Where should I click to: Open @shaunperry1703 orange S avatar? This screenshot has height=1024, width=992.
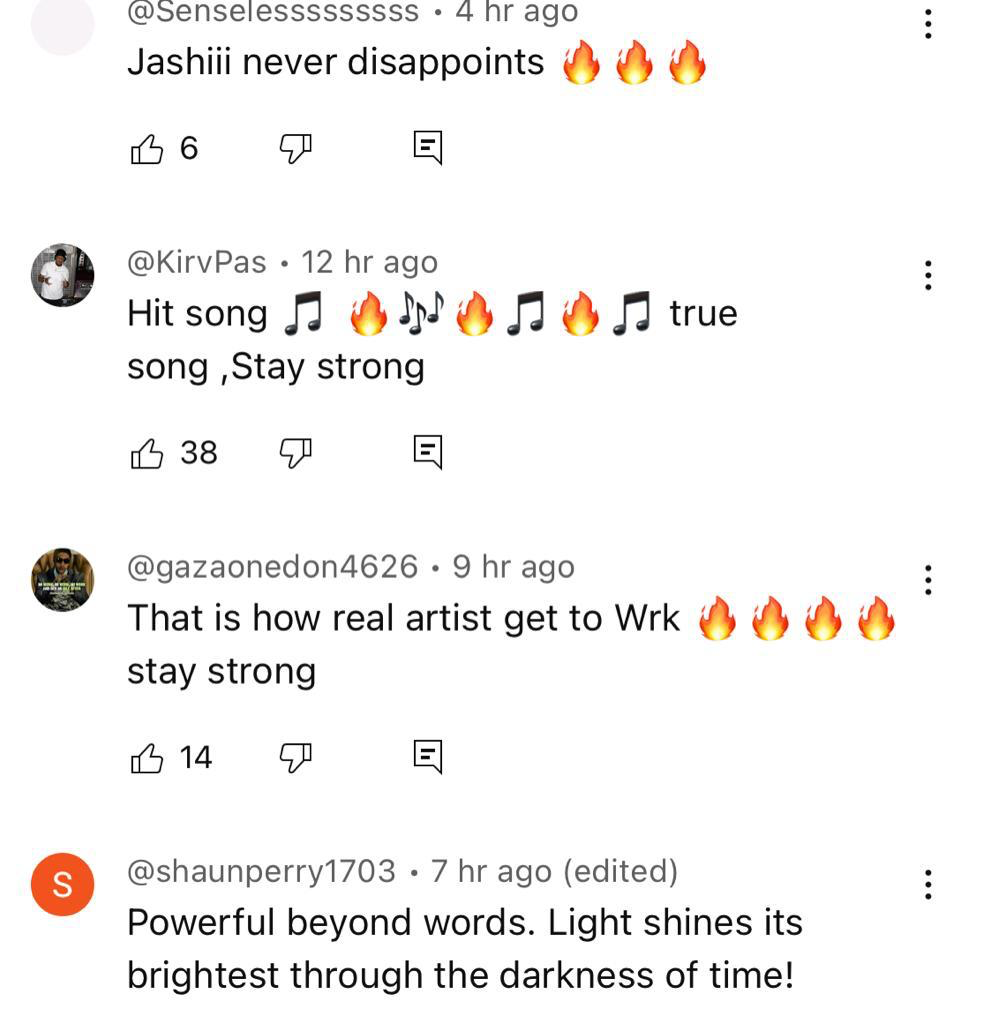pyautogui.click(x=63, y=884)
